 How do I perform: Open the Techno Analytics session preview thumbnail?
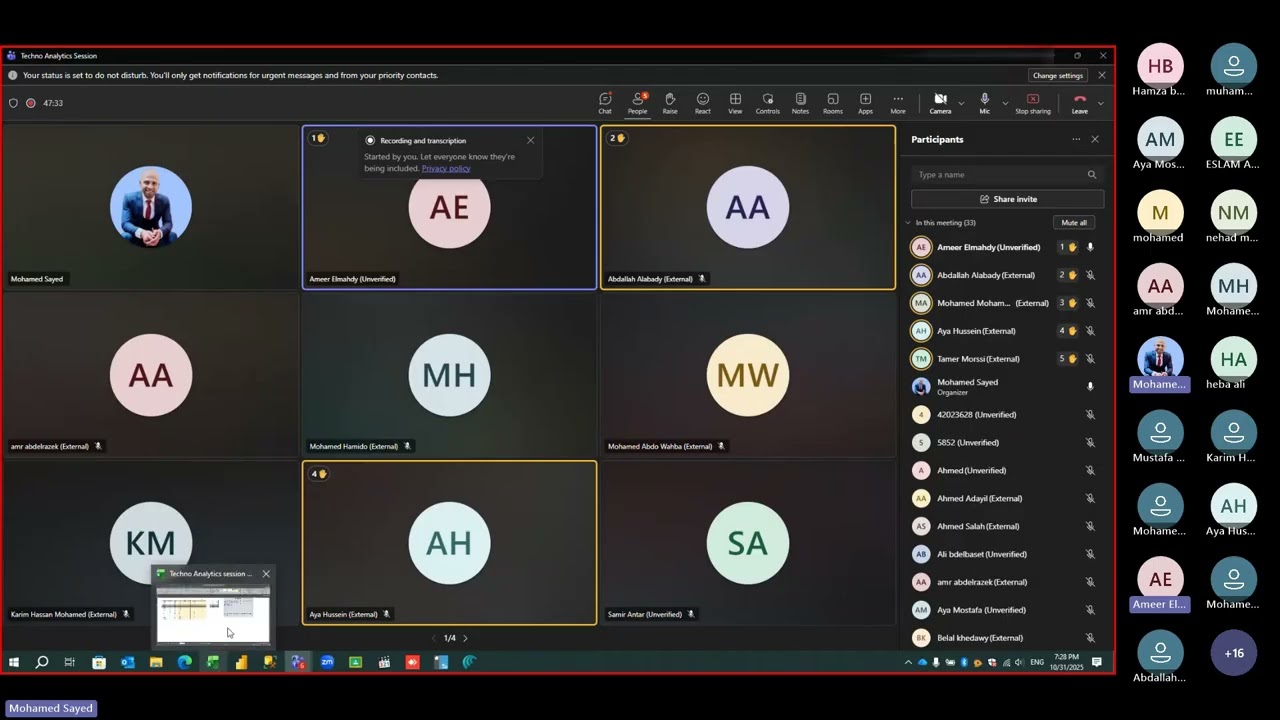pyautogui.click(x=213, y=614)
